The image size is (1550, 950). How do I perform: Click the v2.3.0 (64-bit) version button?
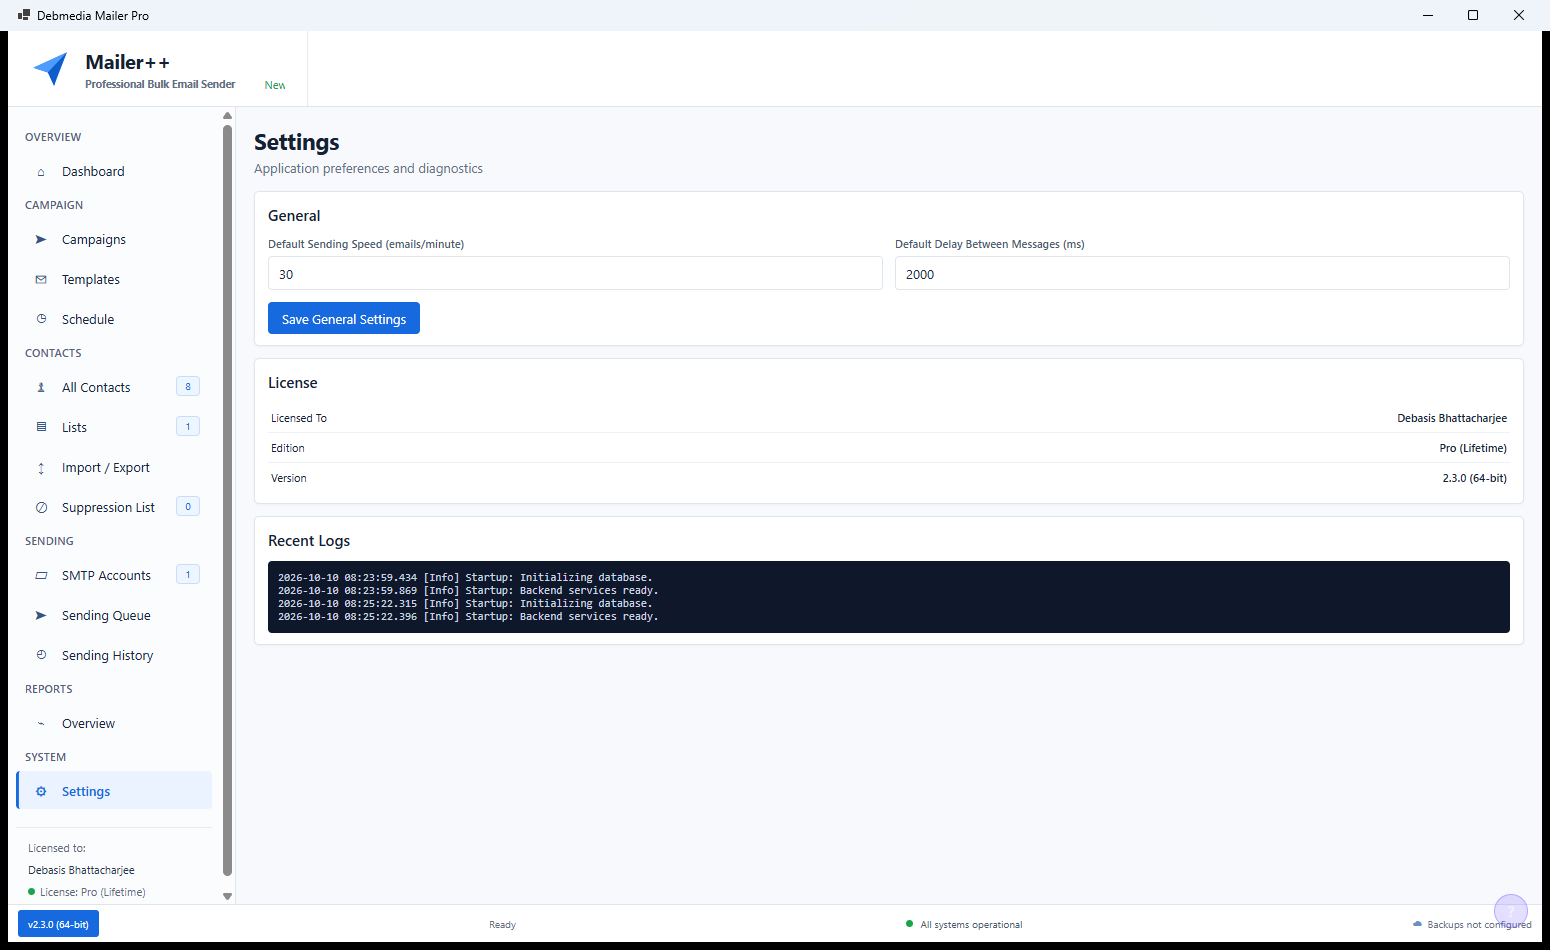[x=58, y=924]
